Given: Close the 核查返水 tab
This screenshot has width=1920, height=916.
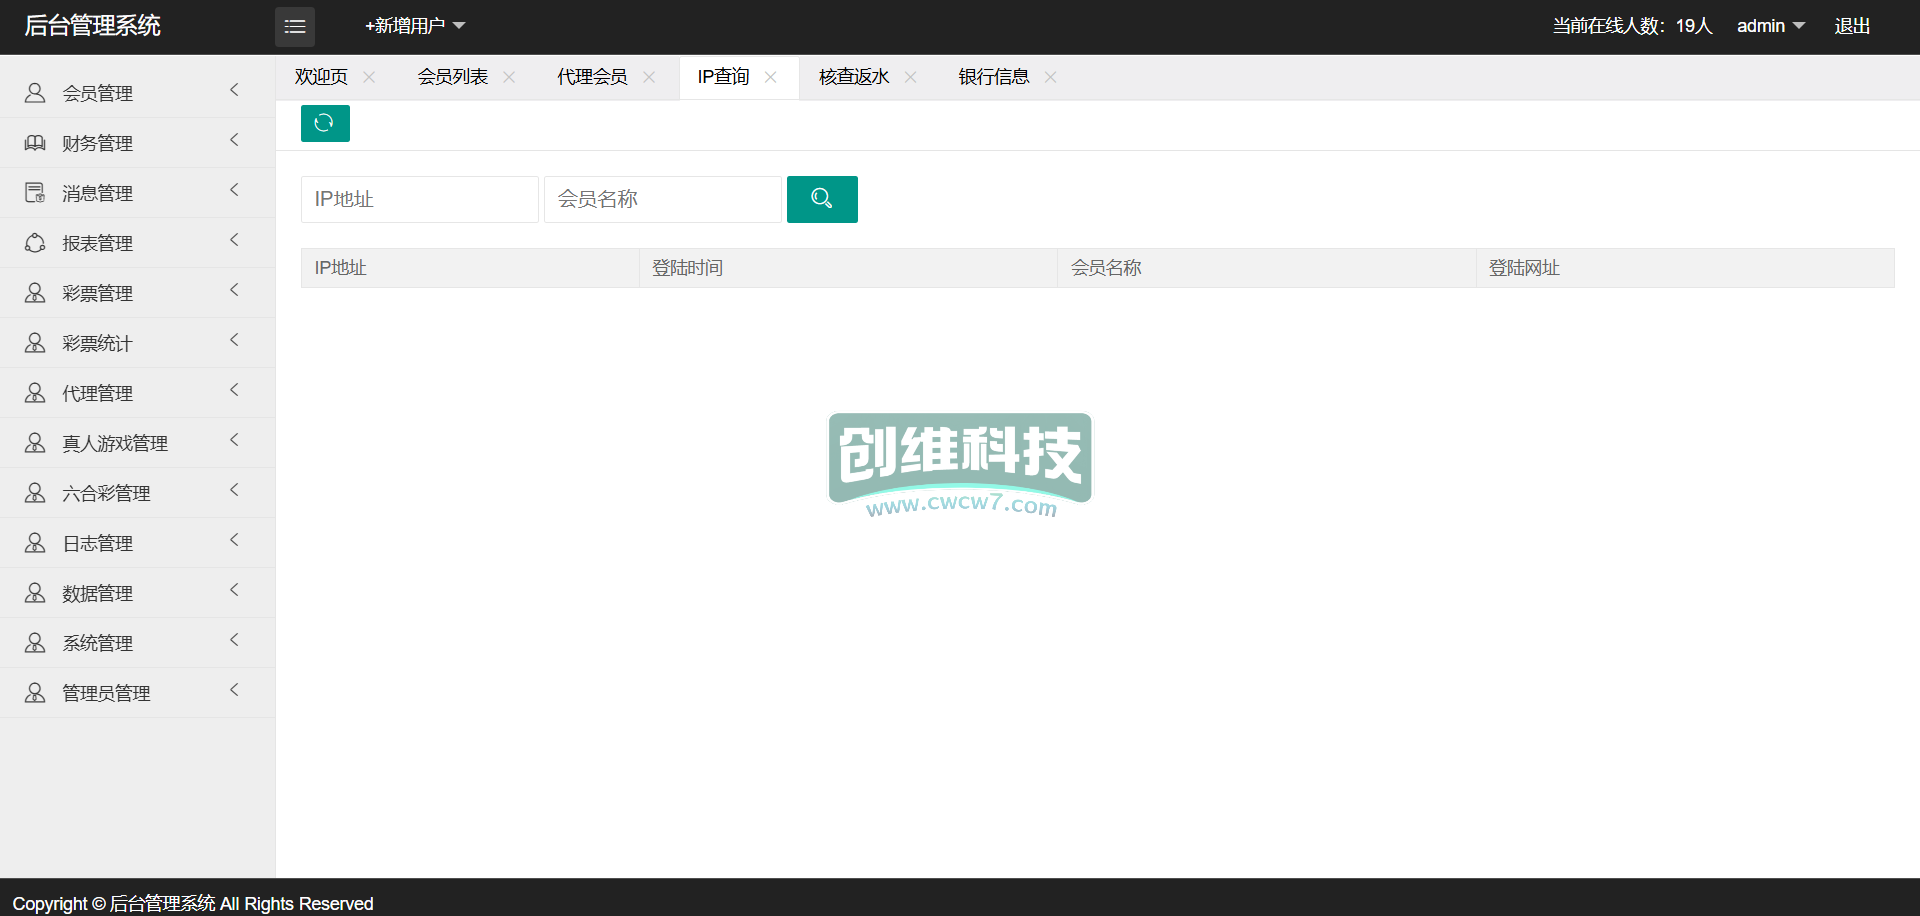Looking at the screenshot, I should (910, 77).
